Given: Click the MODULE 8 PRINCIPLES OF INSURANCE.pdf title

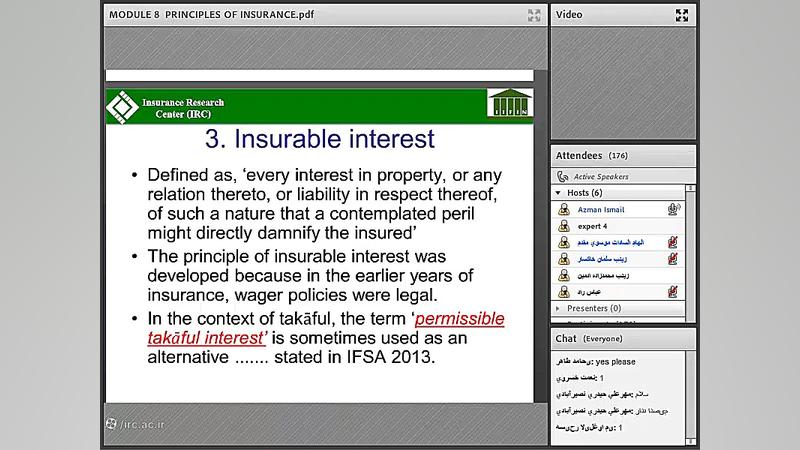Looking at the screenshot, I should 211,15.
